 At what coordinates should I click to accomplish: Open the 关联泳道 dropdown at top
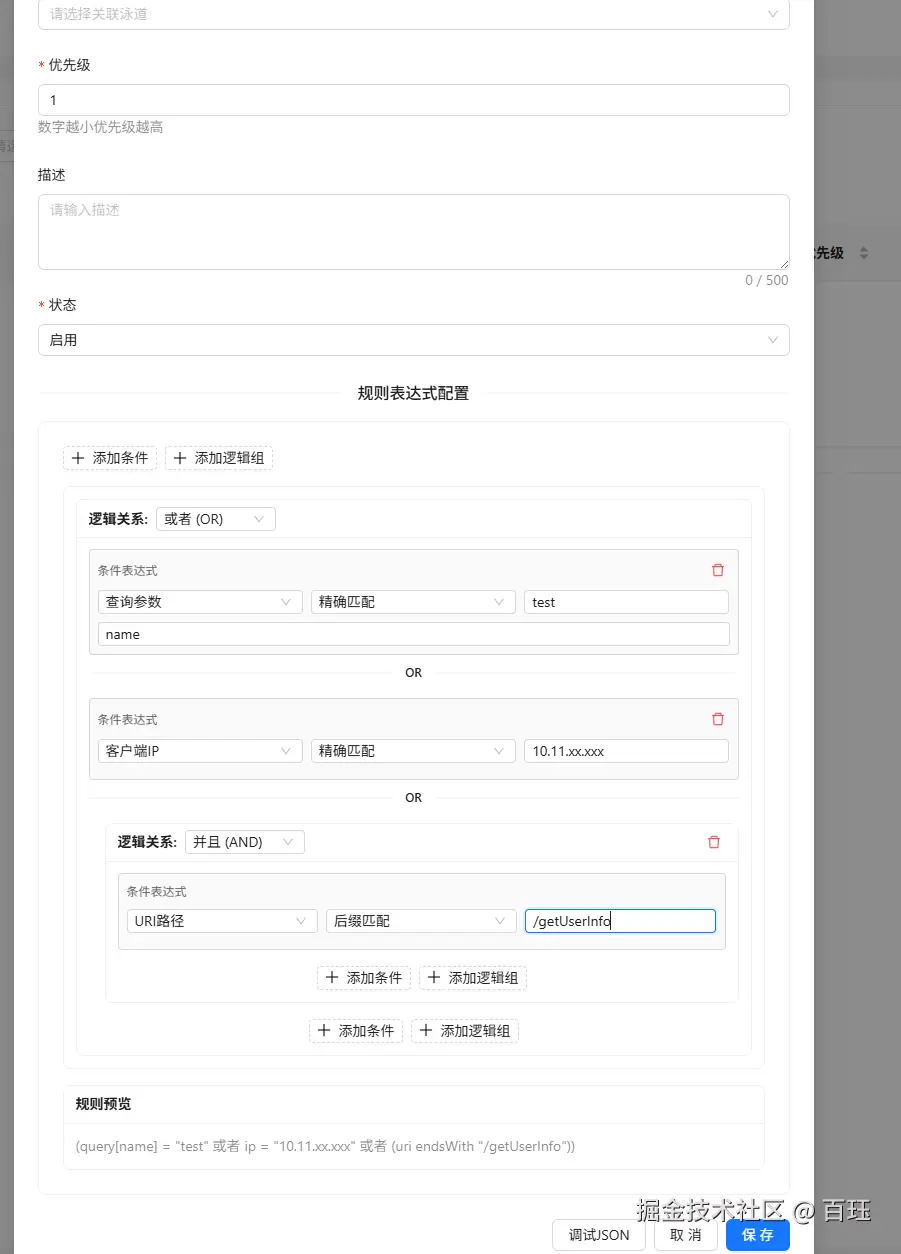point(414,14)
